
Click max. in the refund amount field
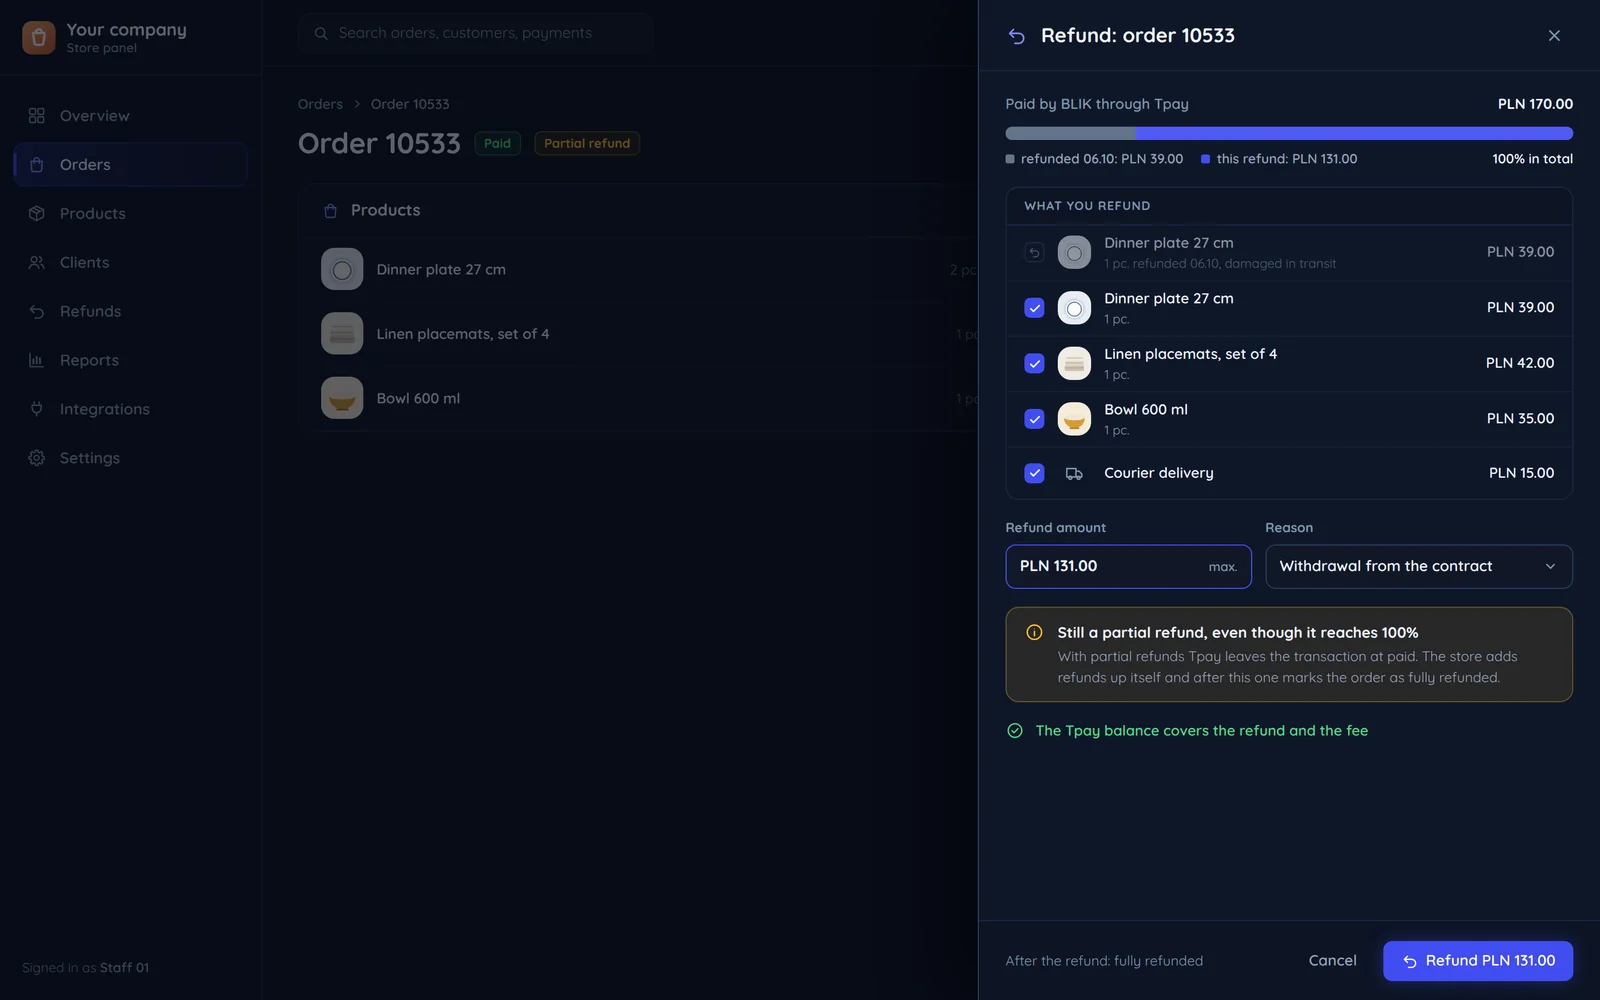click(1222, 567)
